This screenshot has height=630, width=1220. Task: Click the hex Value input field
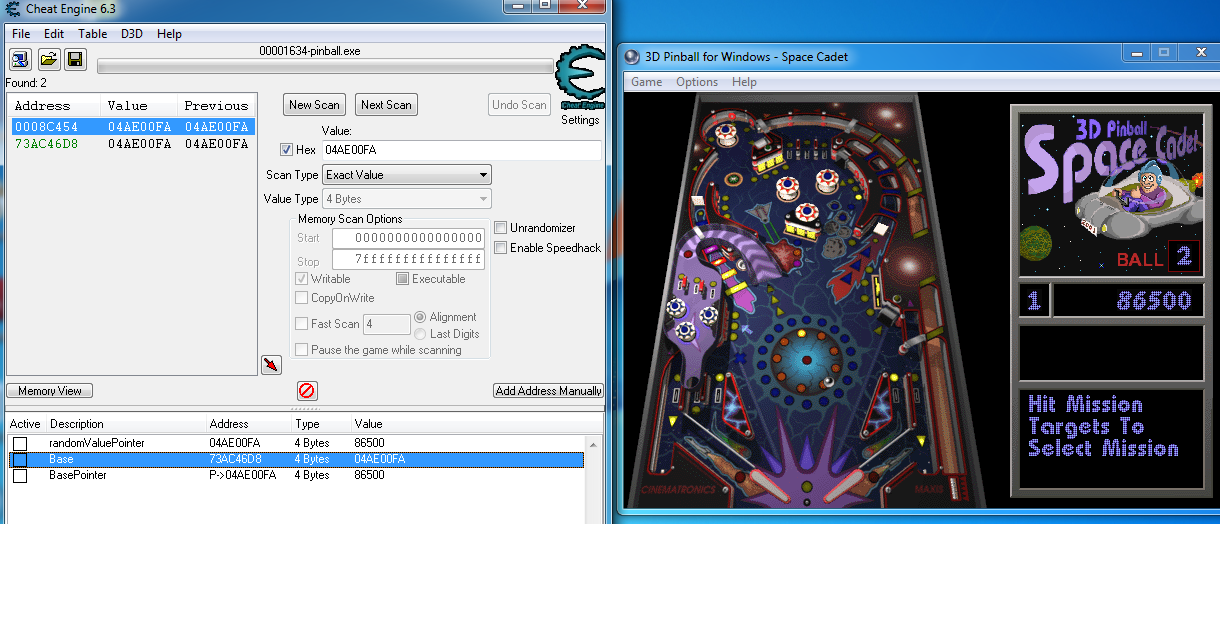[x=461, y=150]
